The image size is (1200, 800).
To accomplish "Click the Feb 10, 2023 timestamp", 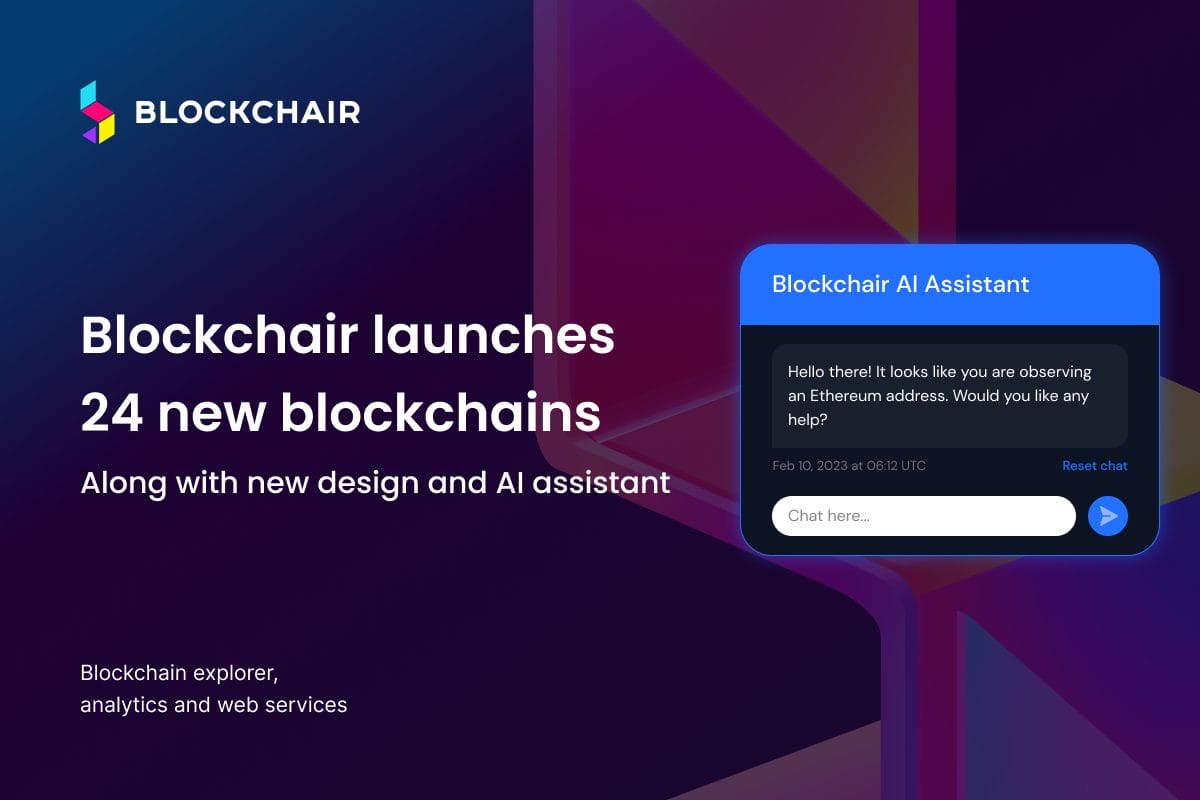I will click(x=850, y=466).
